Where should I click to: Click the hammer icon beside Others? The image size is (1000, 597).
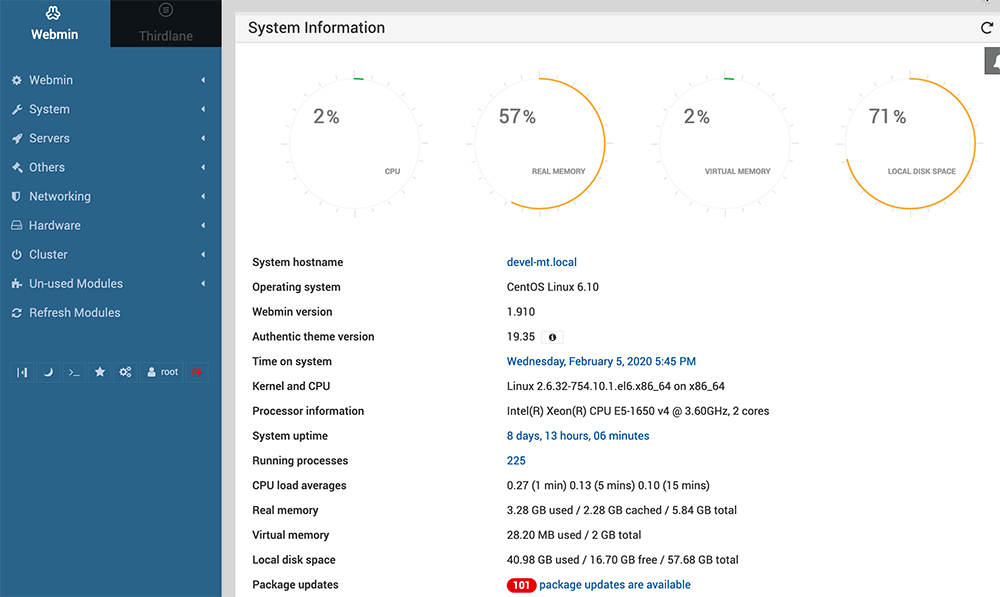(17, 168)
